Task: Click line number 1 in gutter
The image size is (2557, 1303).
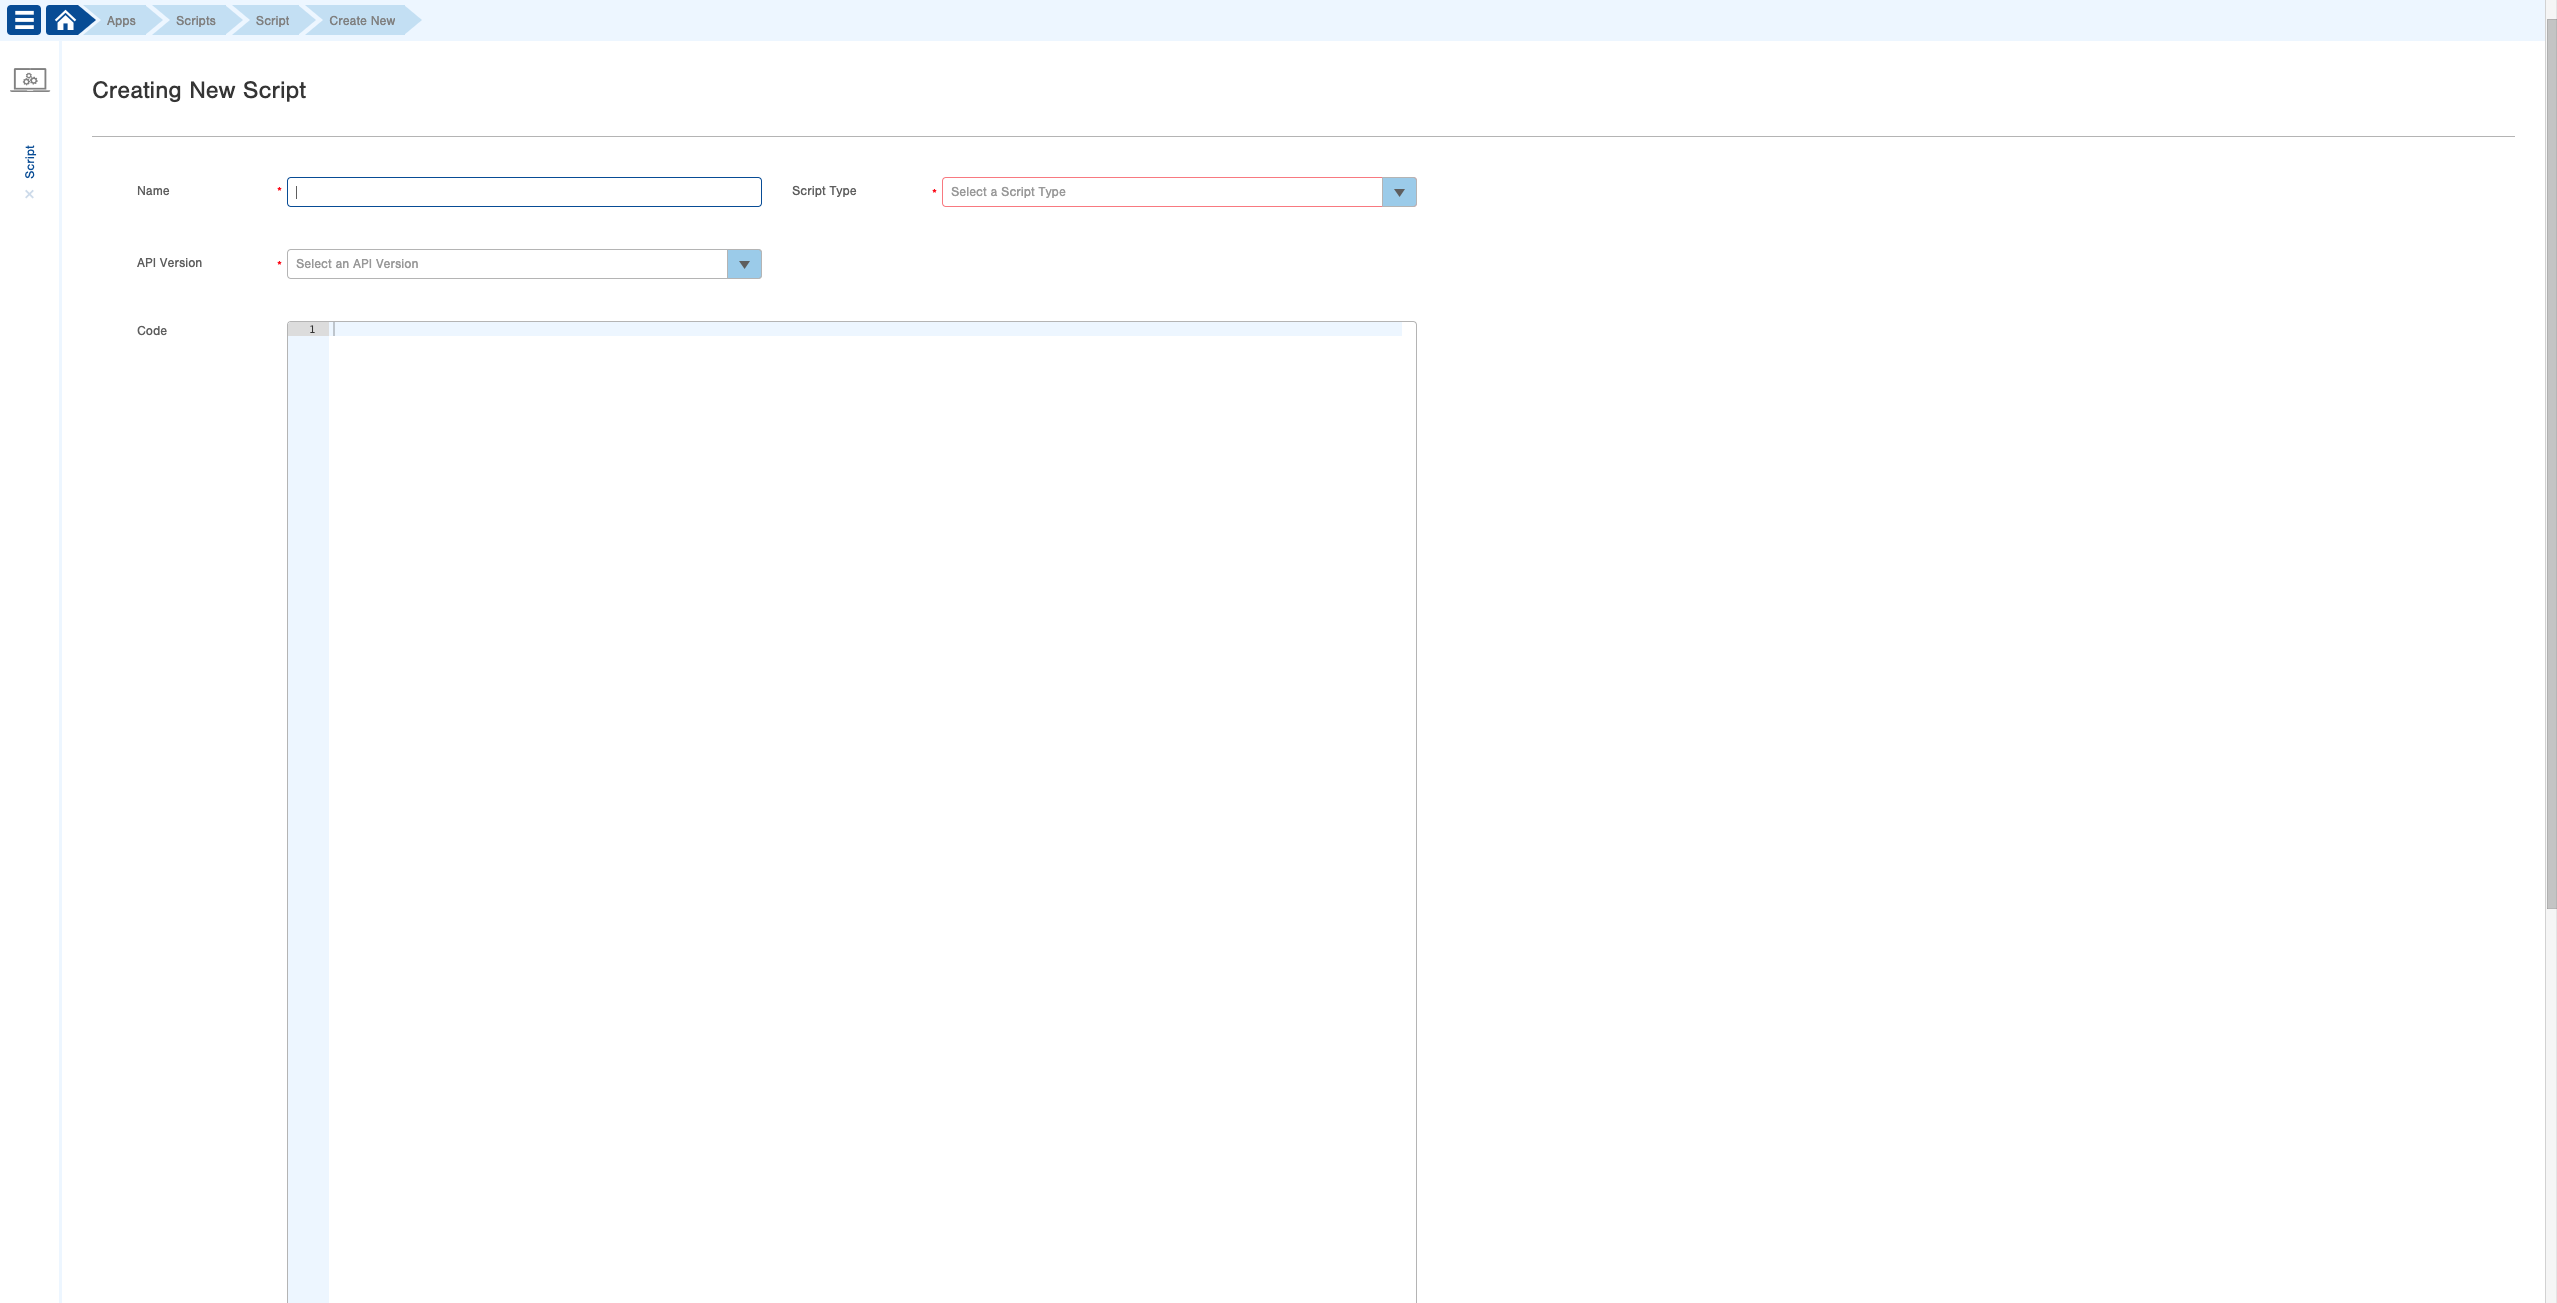Action: (x=311, y=329)
